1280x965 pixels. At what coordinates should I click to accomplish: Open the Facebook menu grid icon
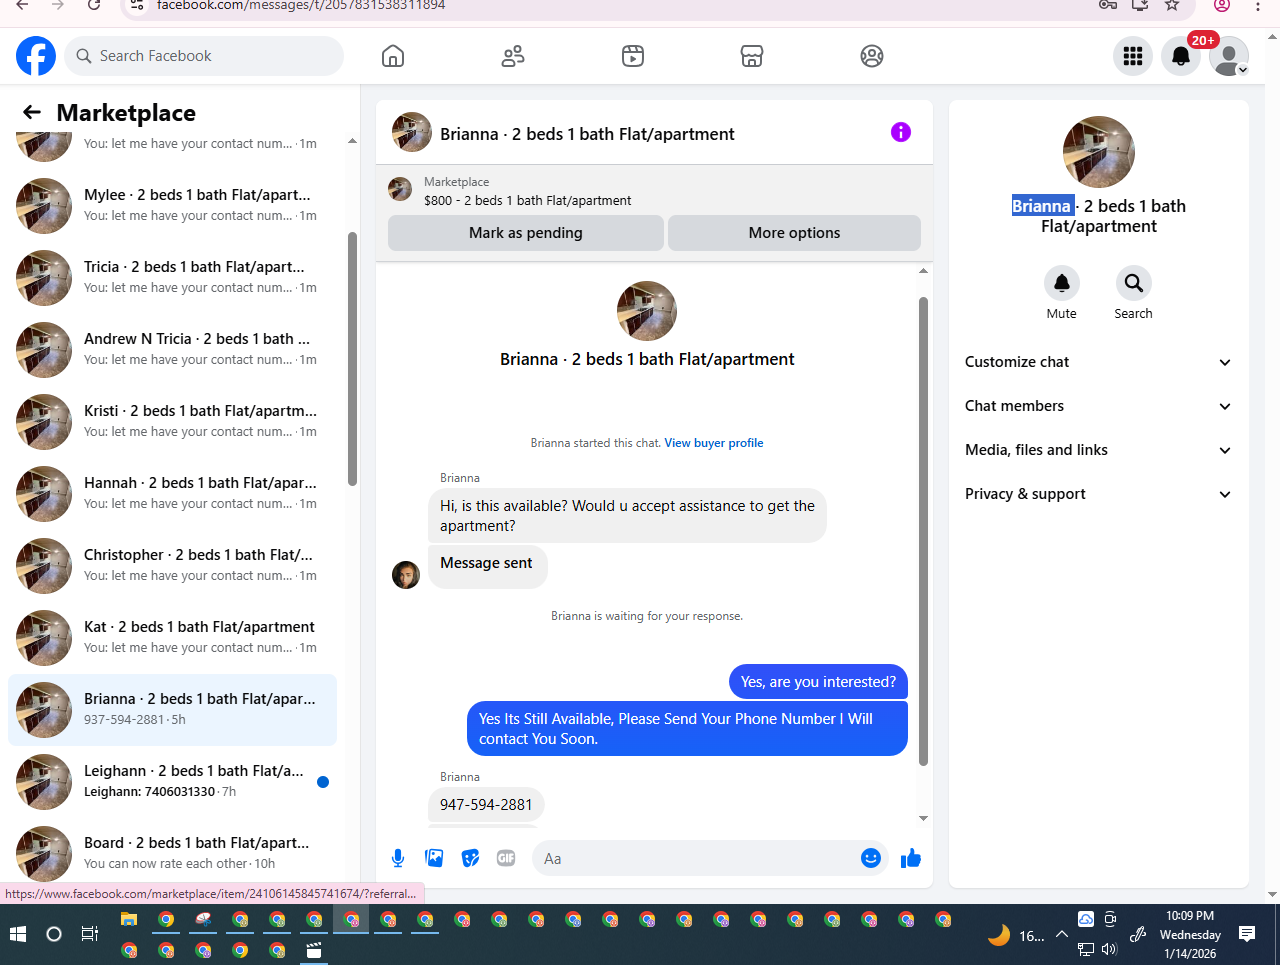(x=1133, y=56)
